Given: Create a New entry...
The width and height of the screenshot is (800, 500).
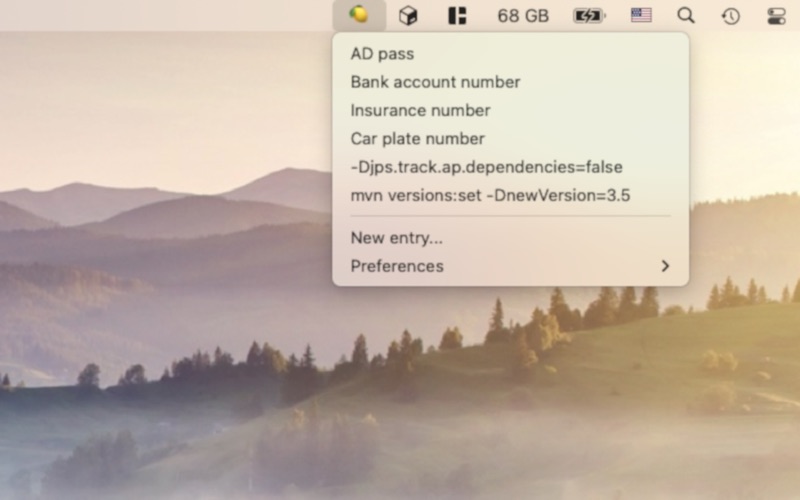Looking at the screenshot, I should (511, 238).
